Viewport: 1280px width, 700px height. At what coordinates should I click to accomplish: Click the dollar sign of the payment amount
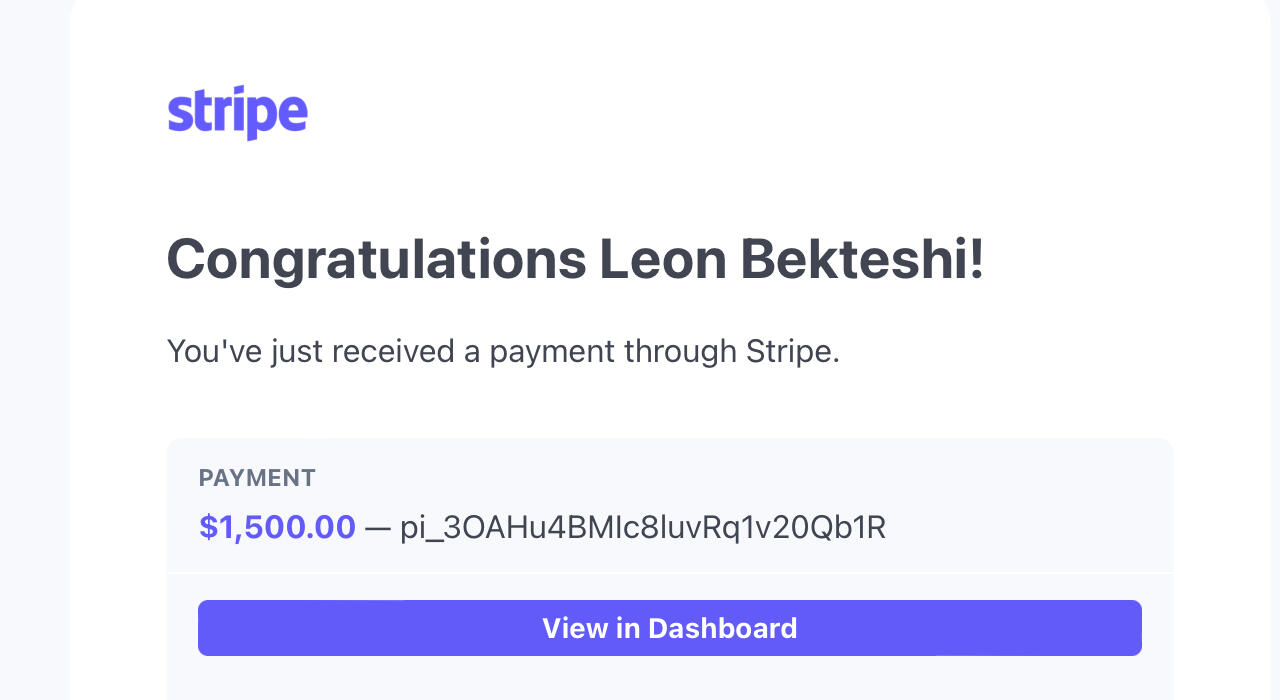tap(207, 527)
